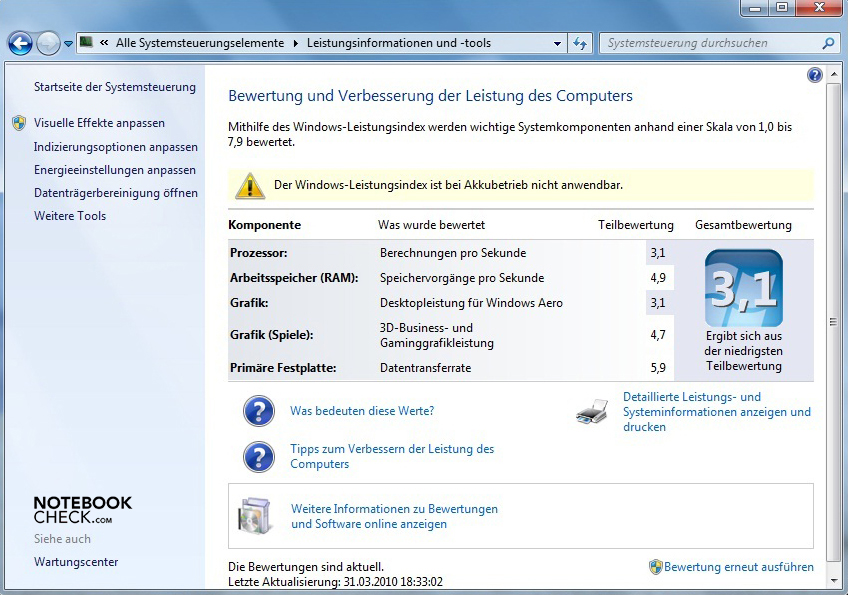Click the 4,9 RAM subscore

pyautogui.click(x=658, y=278)
